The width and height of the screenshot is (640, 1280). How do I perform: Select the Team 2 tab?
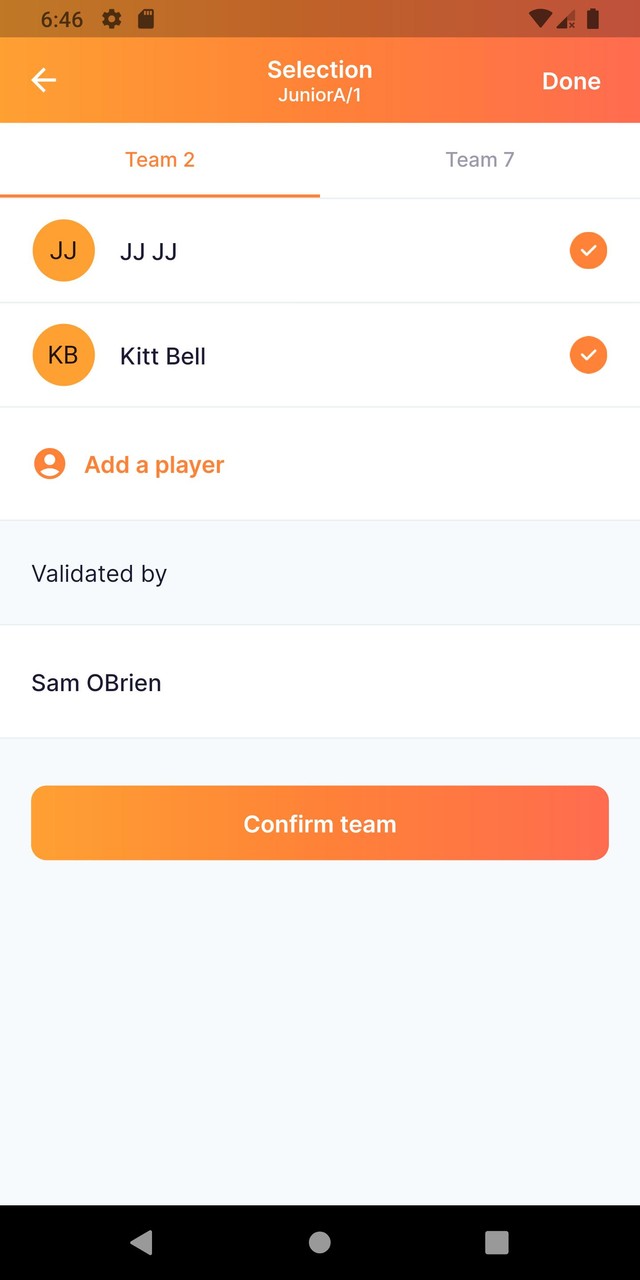point(160,159)
